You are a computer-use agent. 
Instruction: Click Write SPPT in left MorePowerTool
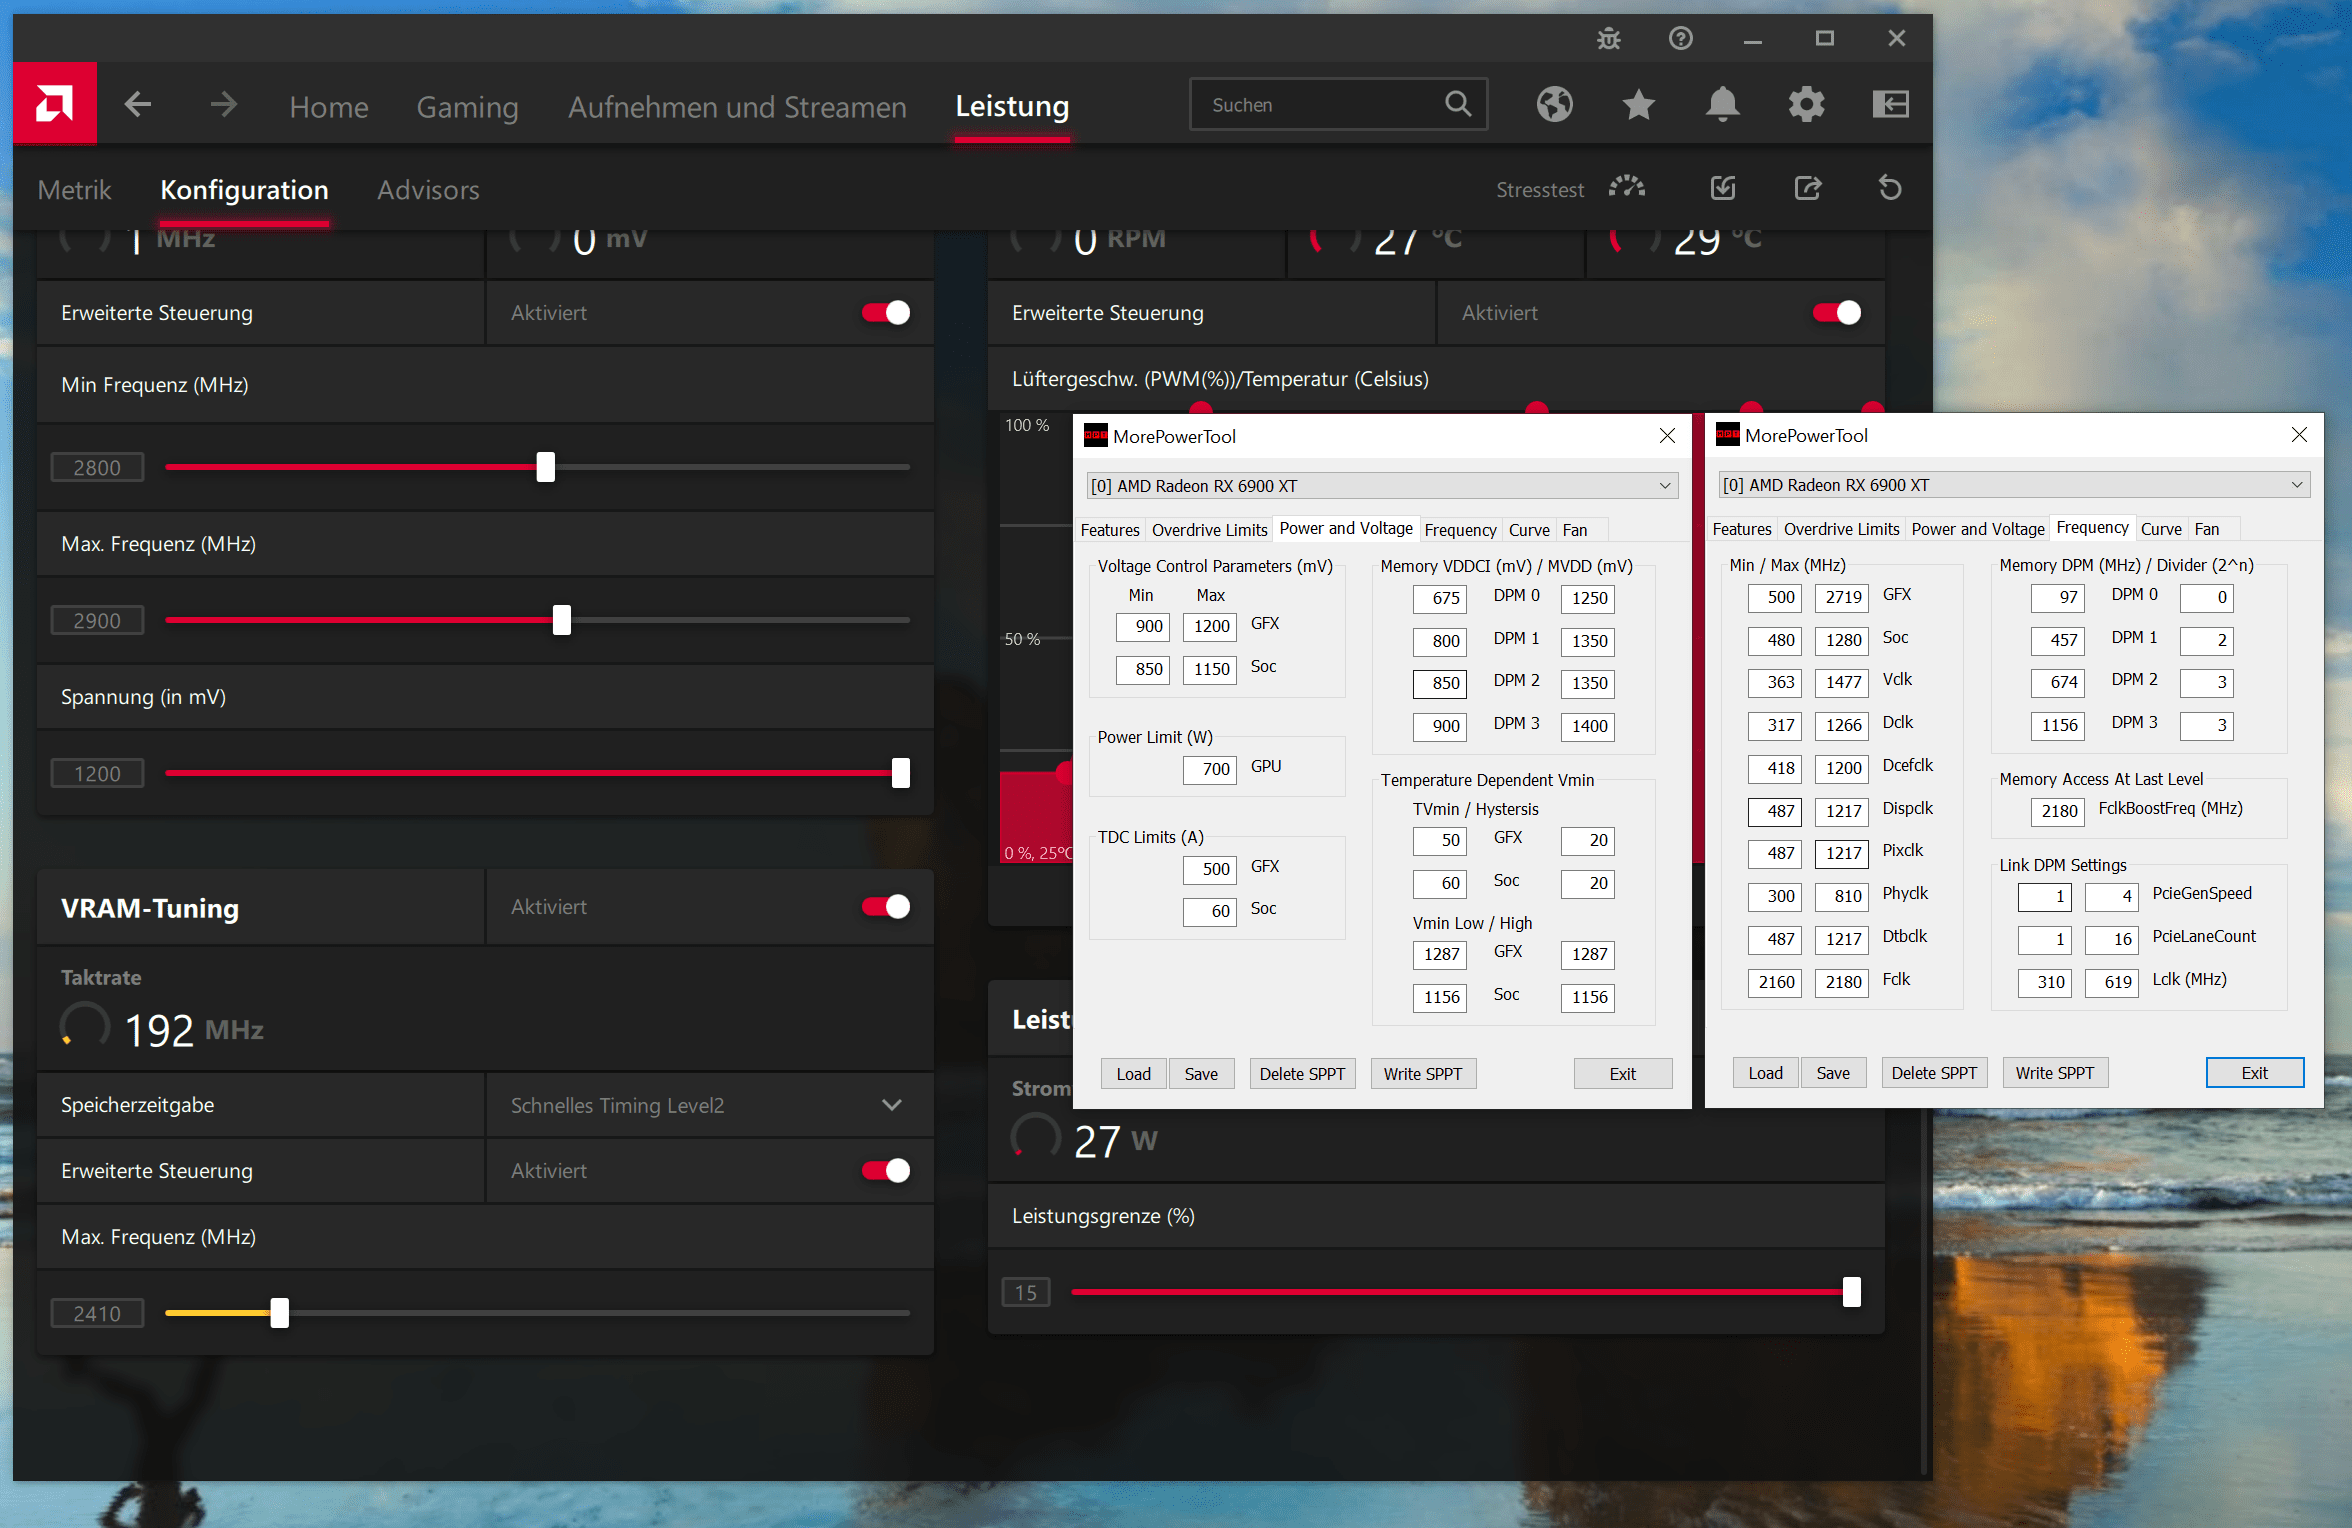(x=1422, y=1074)
